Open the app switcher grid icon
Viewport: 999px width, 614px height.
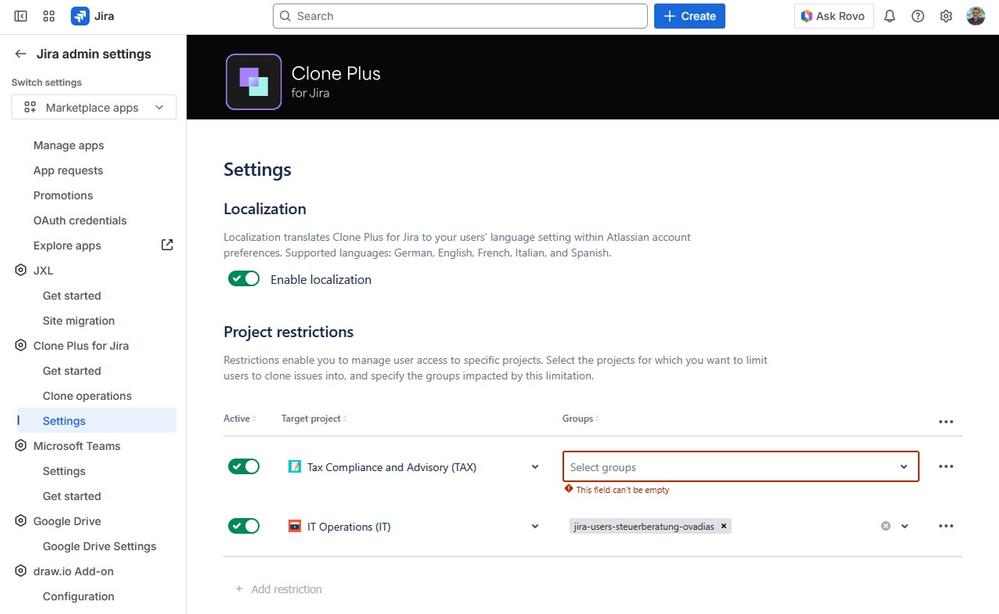click(49, 16)
